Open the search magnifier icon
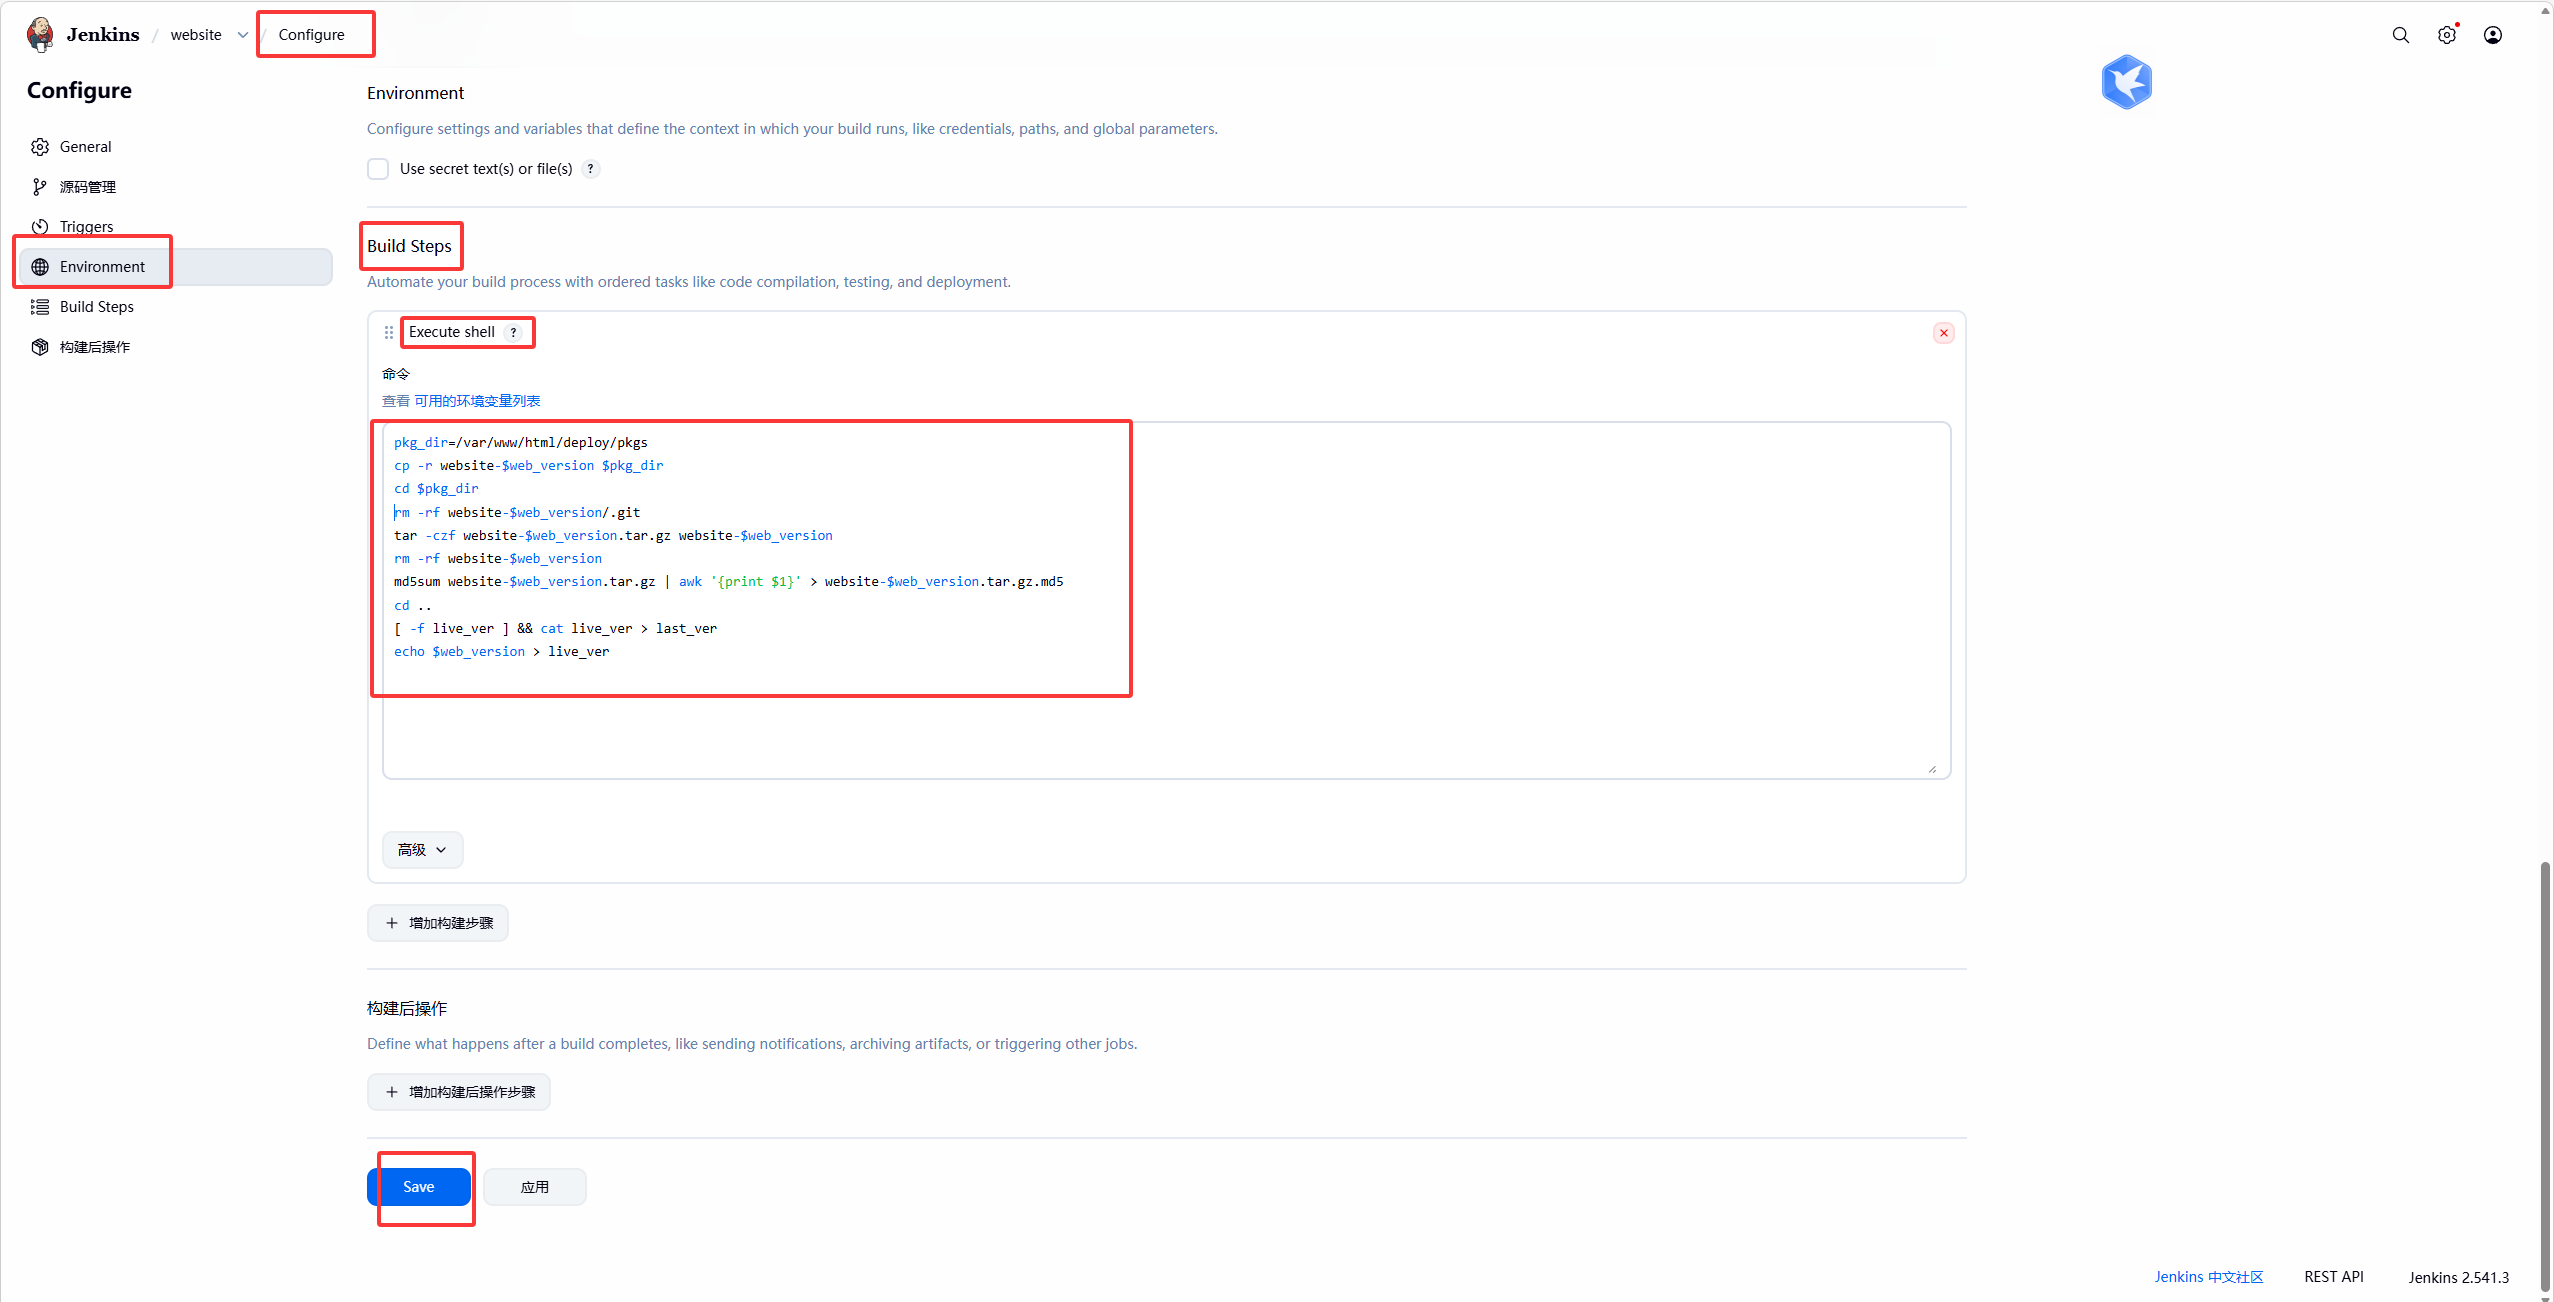Image resolution: width=2554 pixels, height=1302 pixels. point(2400,35)
